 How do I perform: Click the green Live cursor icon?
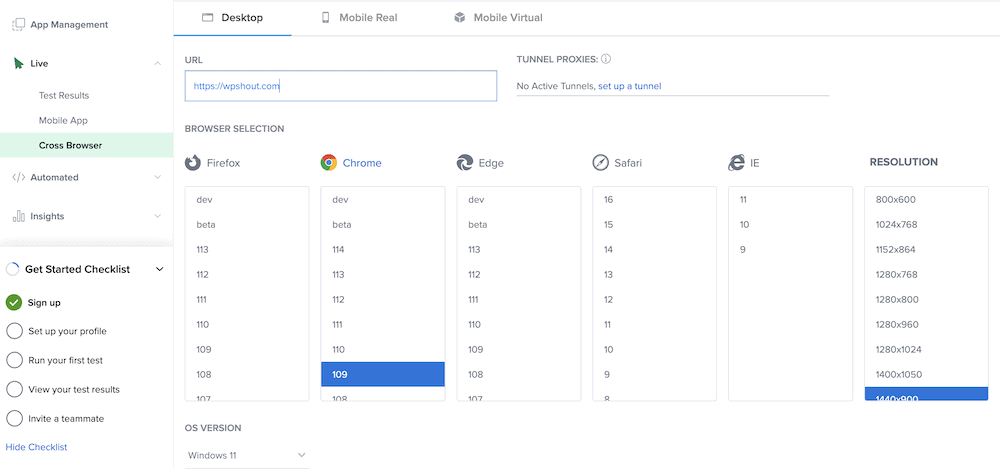click(x=18, y=63)
